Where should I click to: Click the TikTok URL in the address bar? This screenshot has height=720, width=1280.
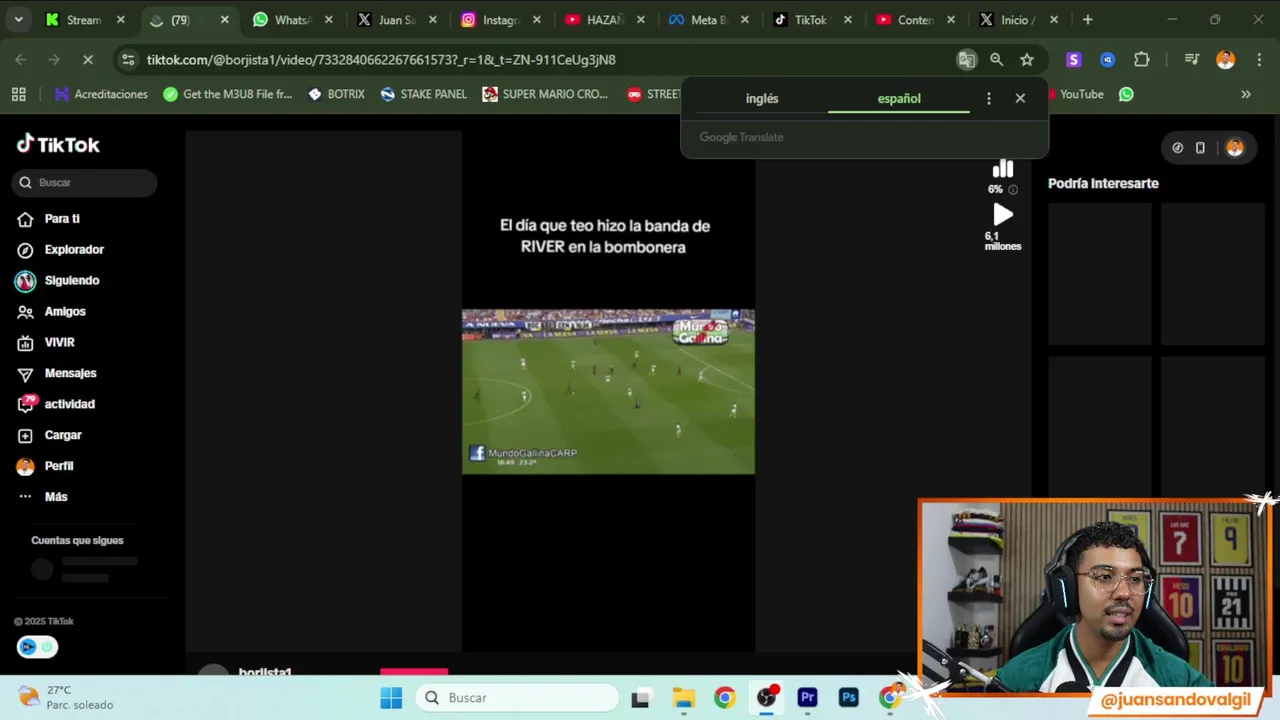381,60
